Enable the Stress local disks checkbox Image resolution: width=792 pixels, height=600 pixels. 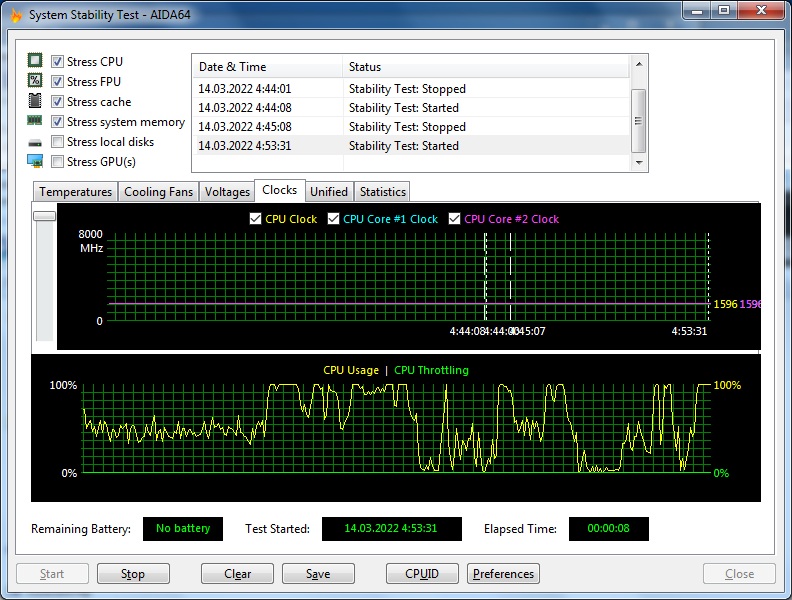coord(58,141)
